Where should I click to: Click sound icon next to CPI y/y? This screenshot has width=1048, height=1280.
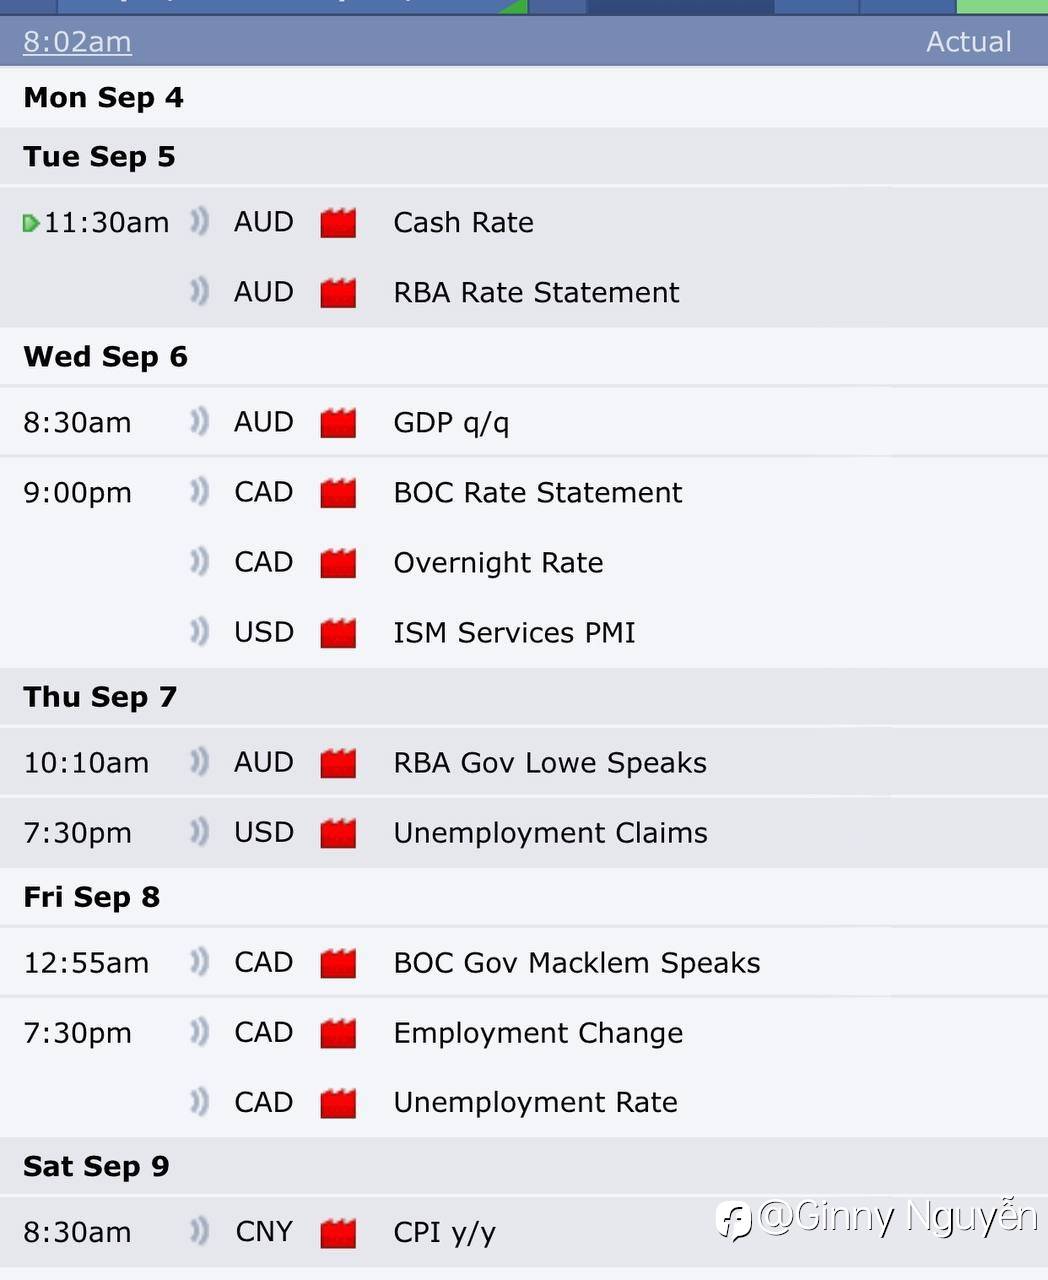click(x=200, y=1232)
